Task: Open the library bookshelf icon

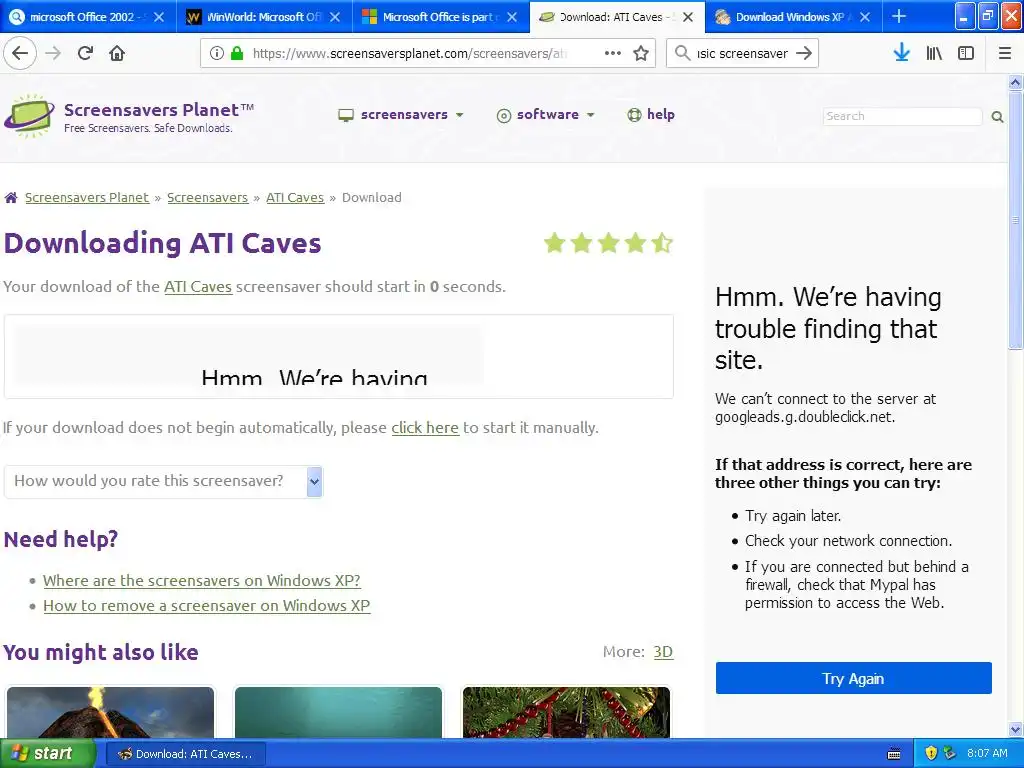Action: click(x=934, y=53)
